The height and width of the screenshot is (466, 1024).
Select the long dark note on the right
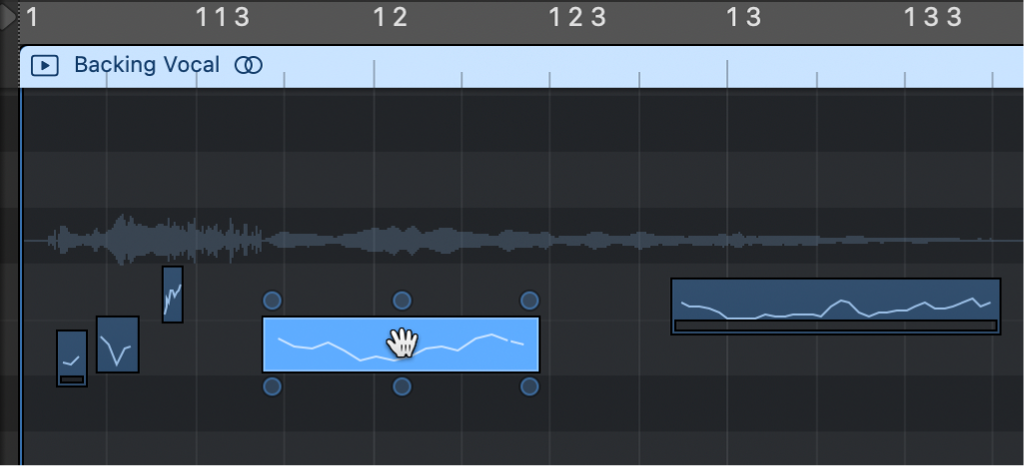tap(835, 304)
